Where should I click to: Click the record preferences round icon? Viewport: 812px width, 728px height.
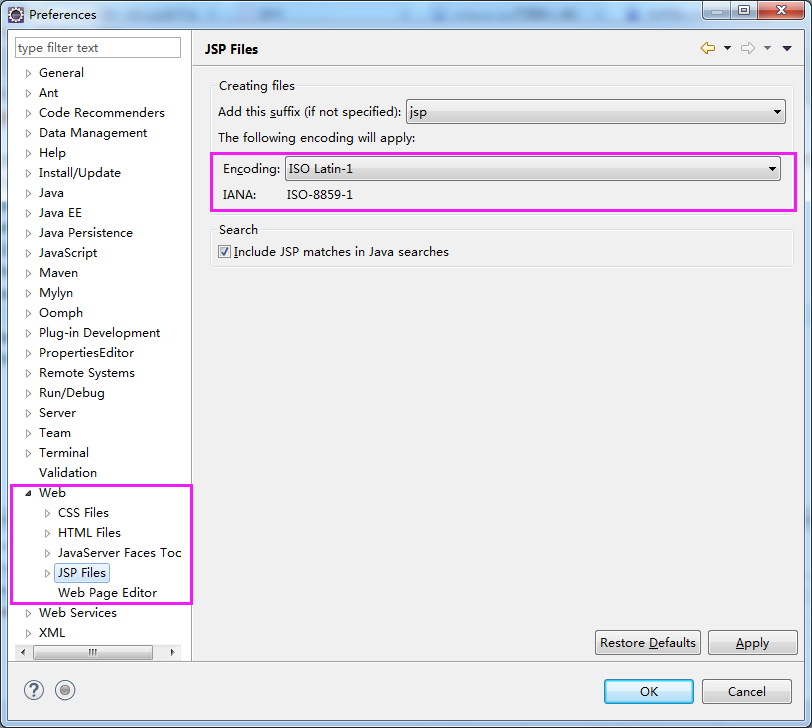click(x=65, y=690)
